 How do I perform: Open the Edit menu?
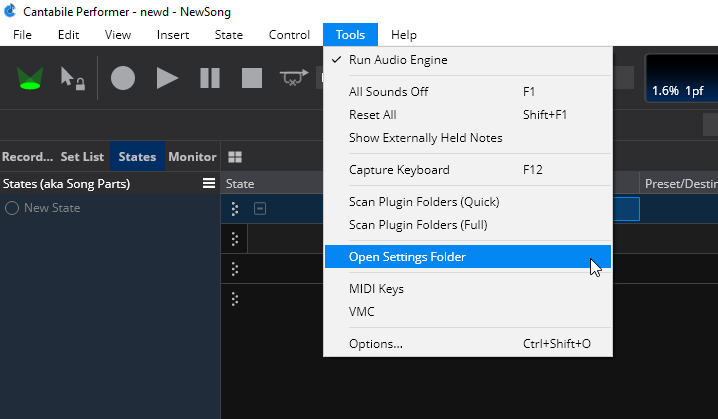[x=69, y=35]
